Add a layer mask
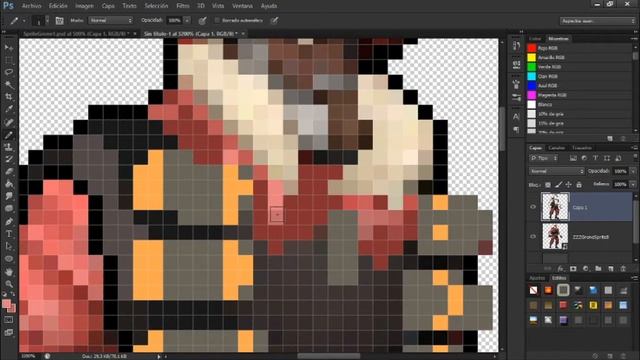The width and height of the screenshot is (640, 360). [573, 269]
